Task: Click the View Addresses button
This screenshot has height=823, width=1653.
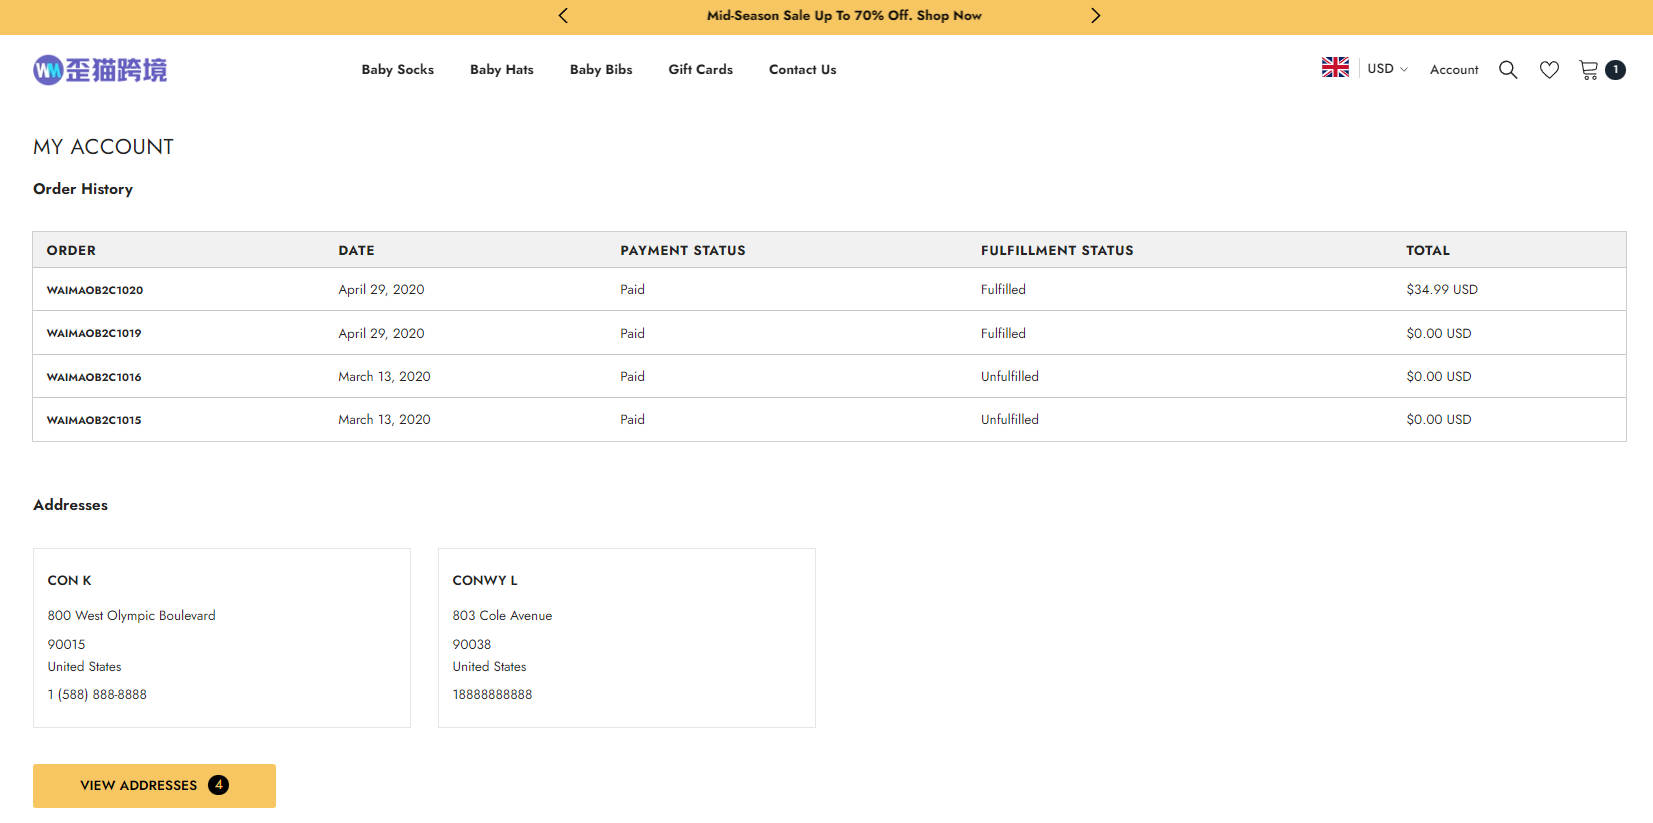Action: point(154,785)
